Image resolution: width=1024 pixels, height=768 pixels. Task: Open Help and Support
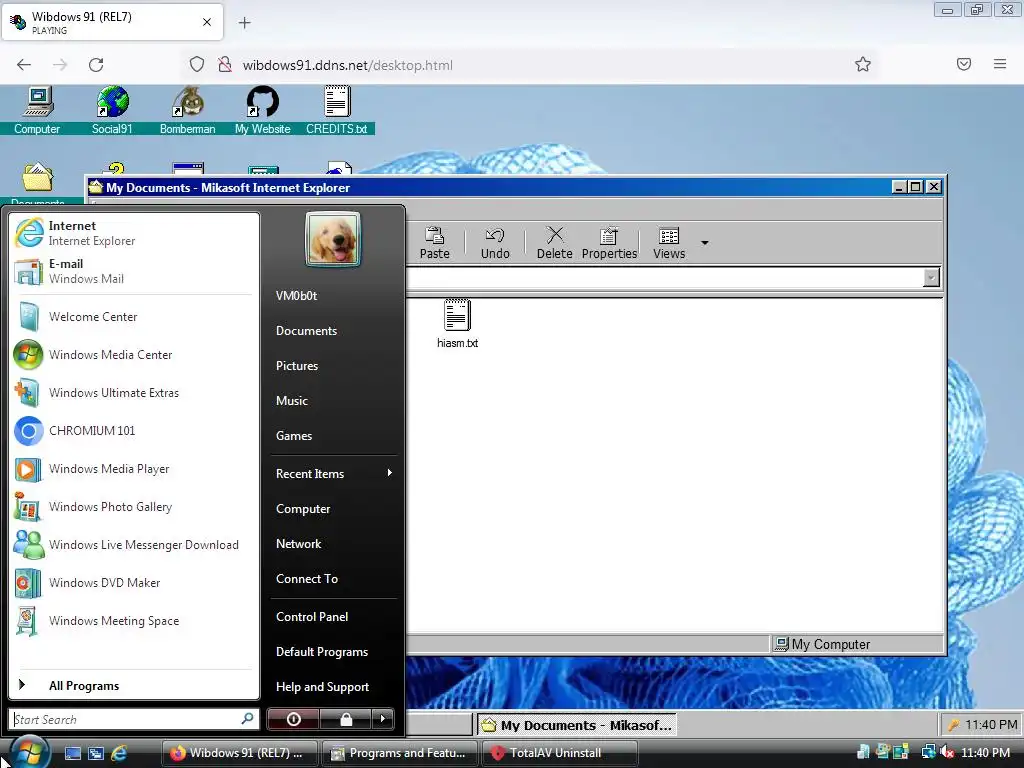click(x=333, y=686)
